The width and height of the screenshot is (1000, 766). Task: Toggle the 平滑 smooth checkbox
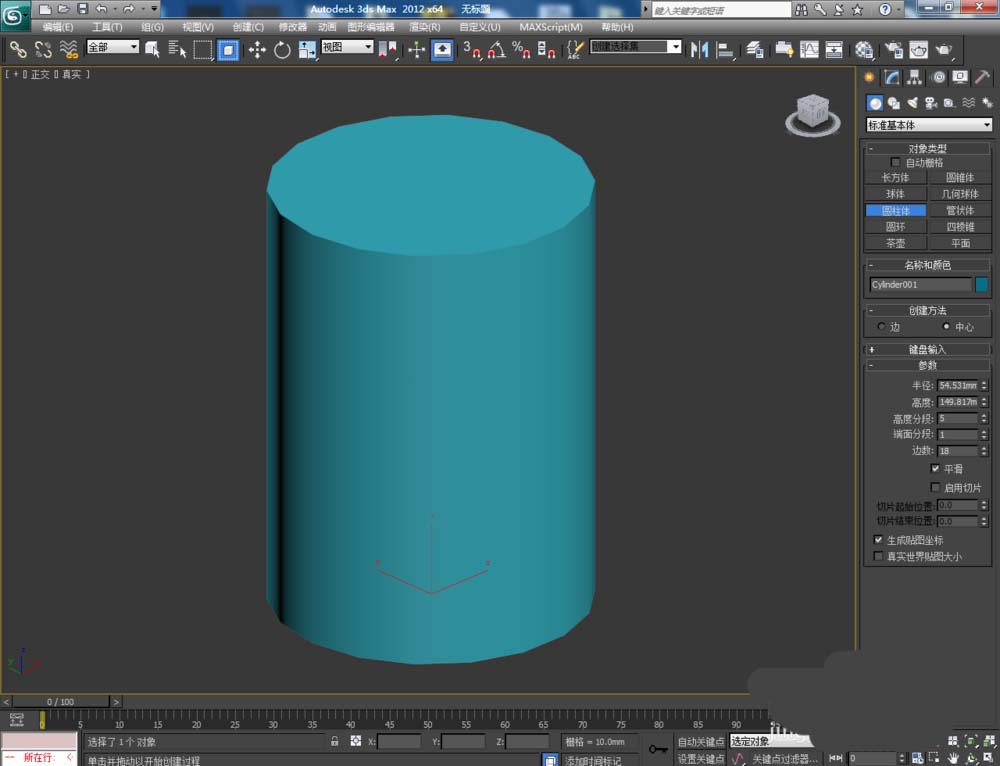point(935,468)
